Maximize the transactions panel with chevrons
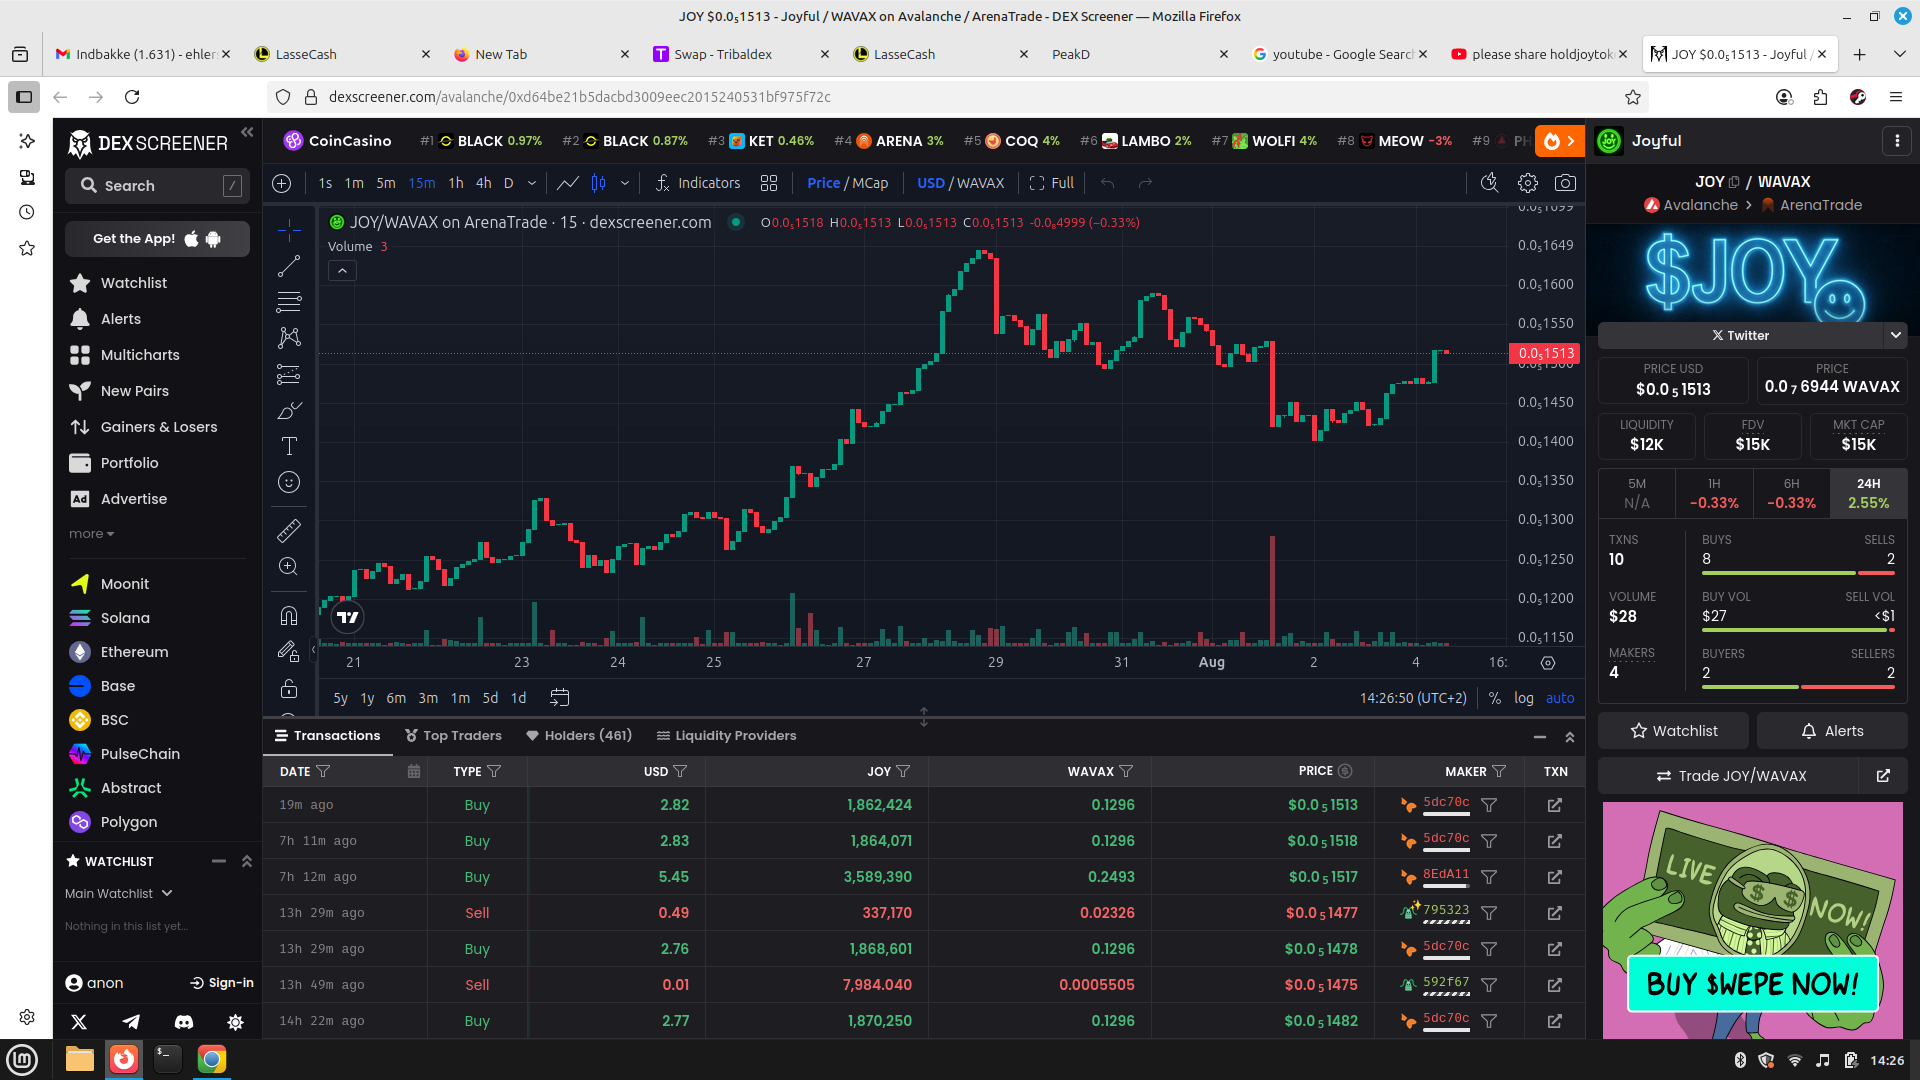Screen dimensions: 1920x1080 pos(1570,737)
